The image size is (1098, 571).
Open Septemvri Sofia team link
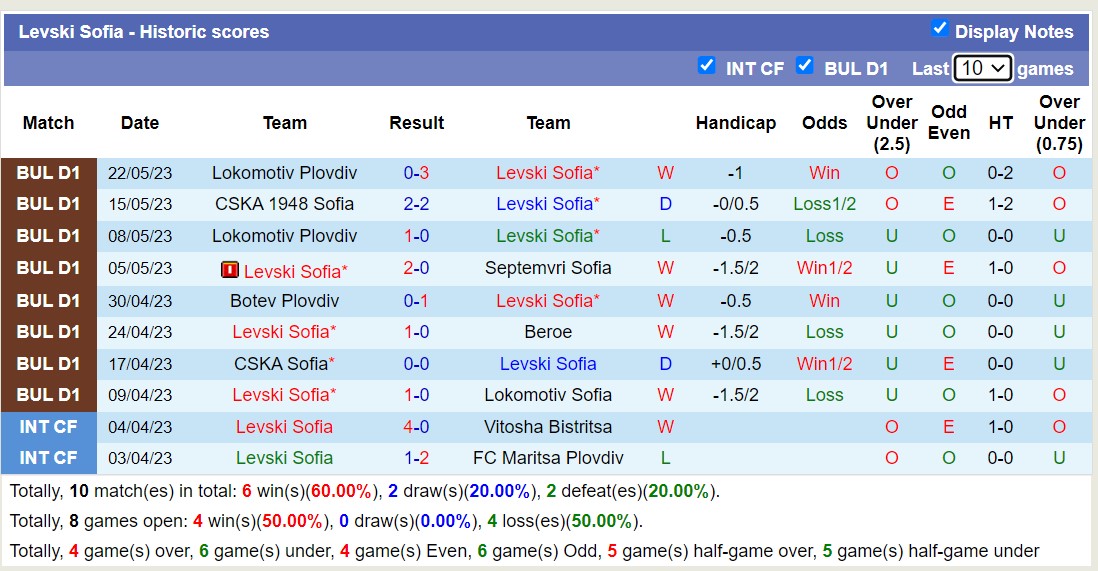tap(548, 268)
